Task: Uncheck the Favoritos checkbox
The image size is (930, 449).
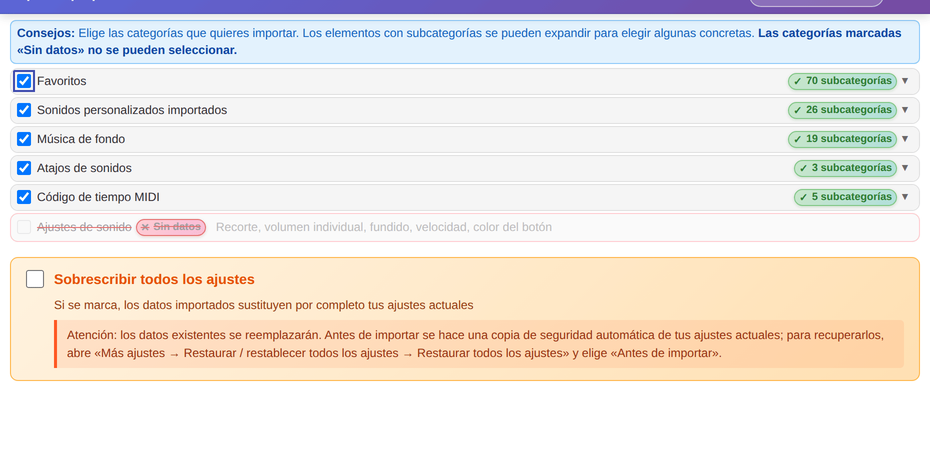Action: tap(24, 81)
